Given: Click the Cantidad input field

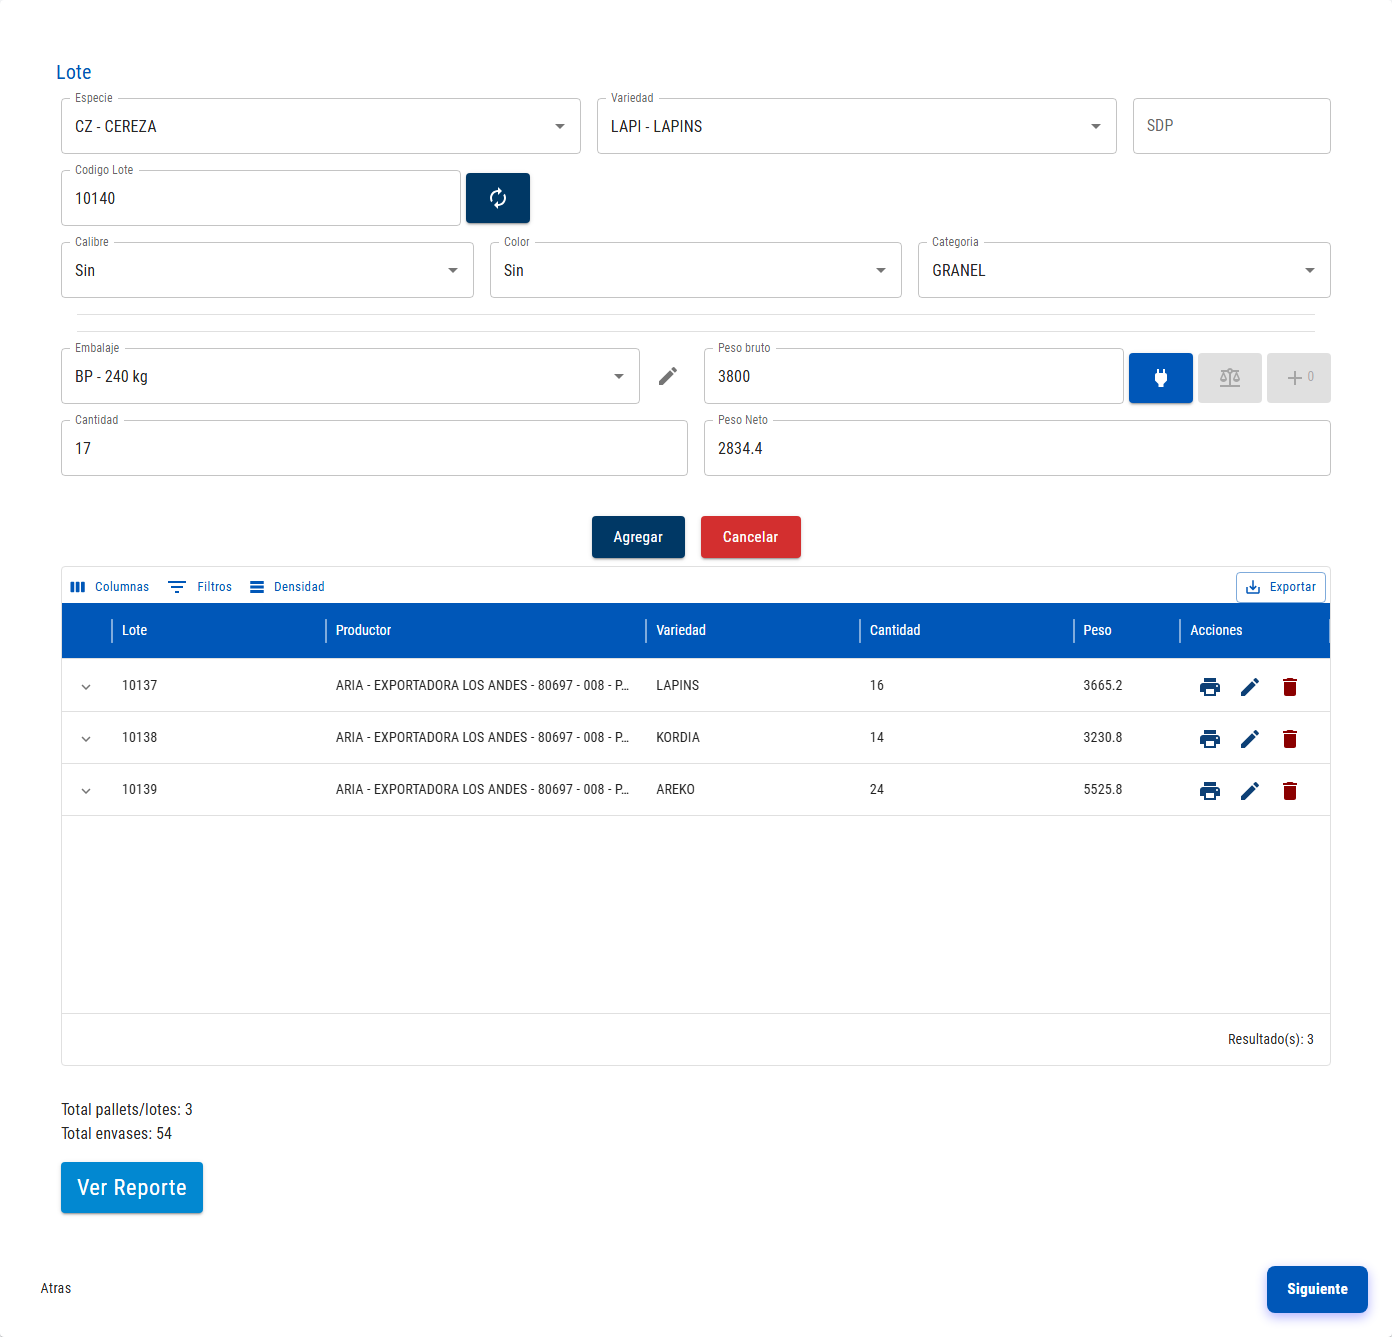Looking at the screenshot, I should pos(374,448).
